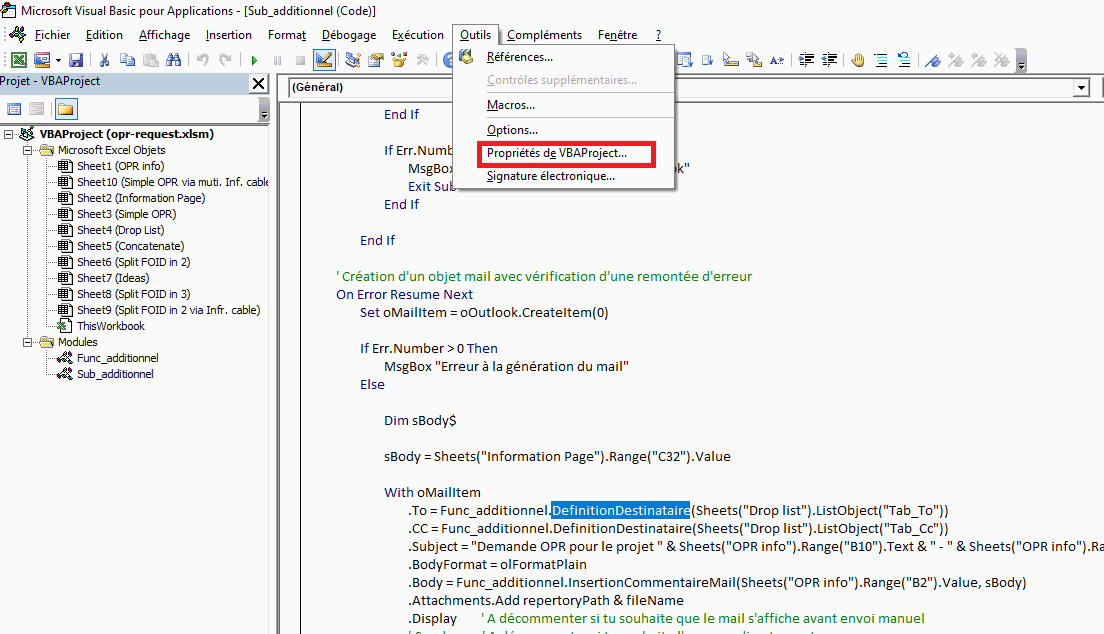This screenshot has height=634, width=1104.
Task: Collapse the Modules folder in the tree
Action: [25, 342]
